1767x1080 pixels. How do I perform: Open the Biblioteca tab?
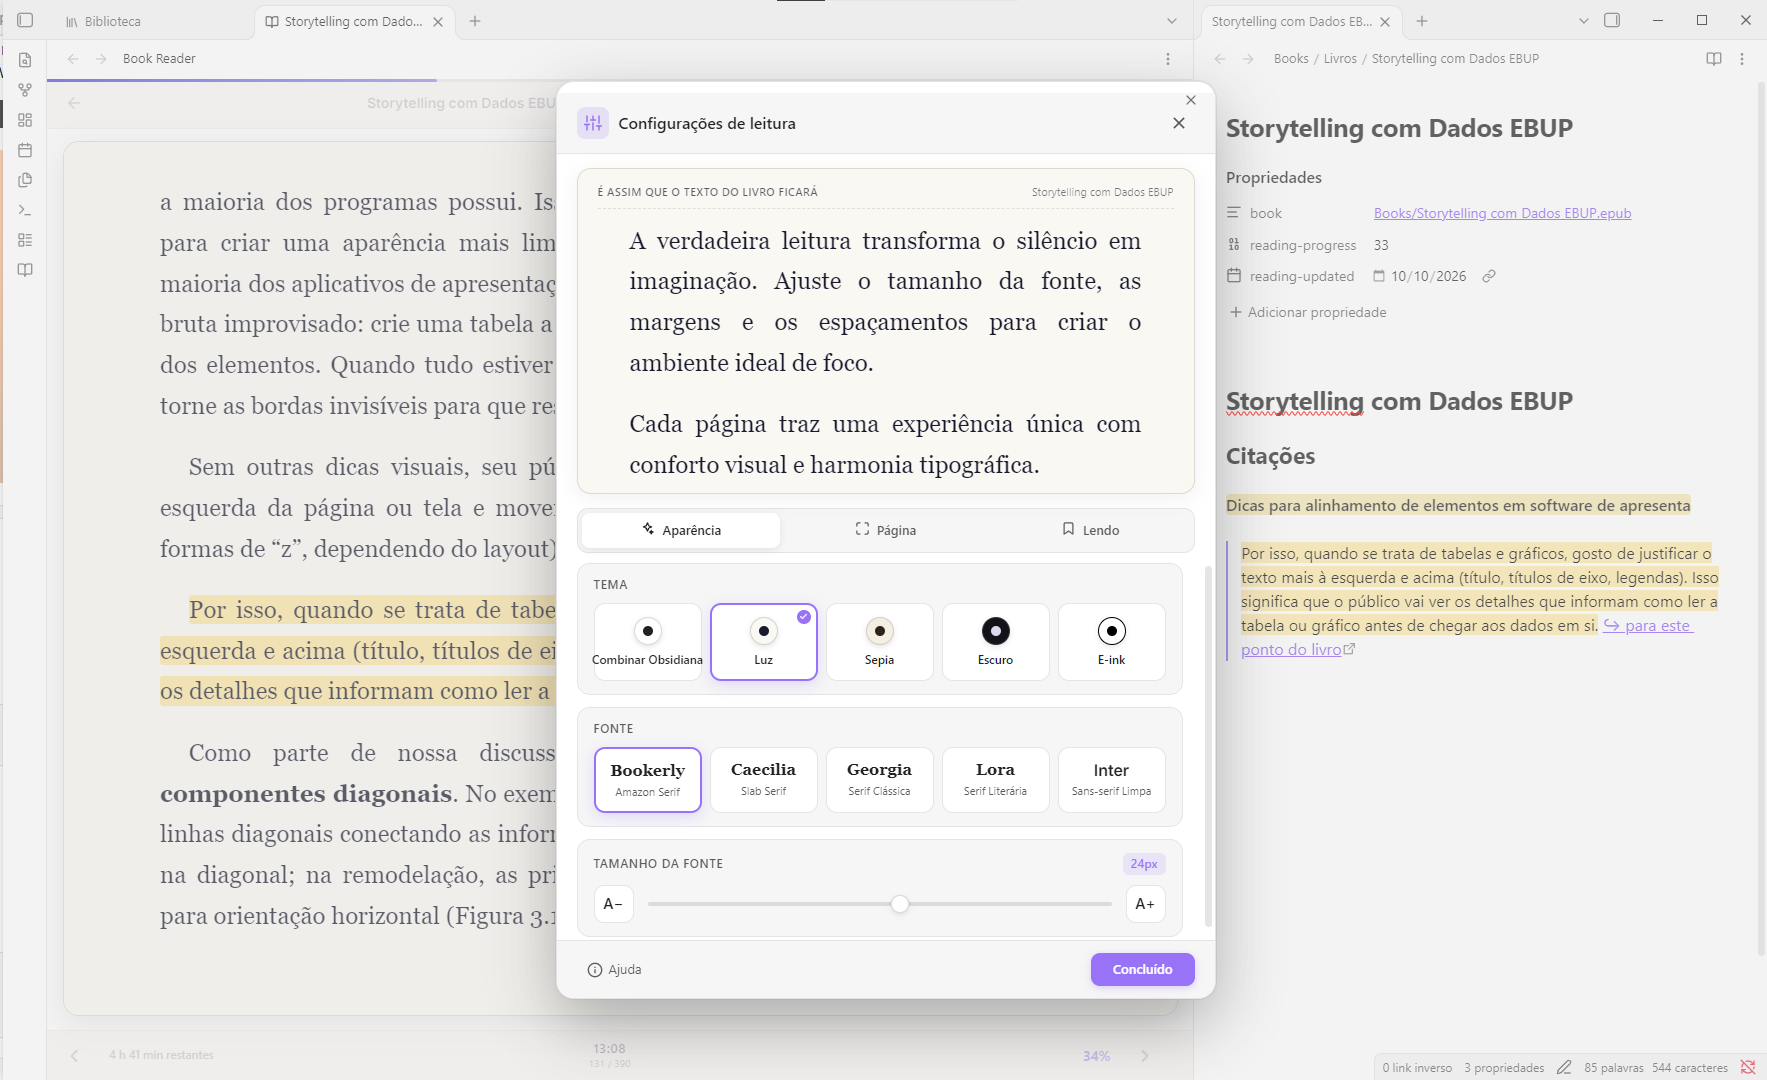pos(103,21)
